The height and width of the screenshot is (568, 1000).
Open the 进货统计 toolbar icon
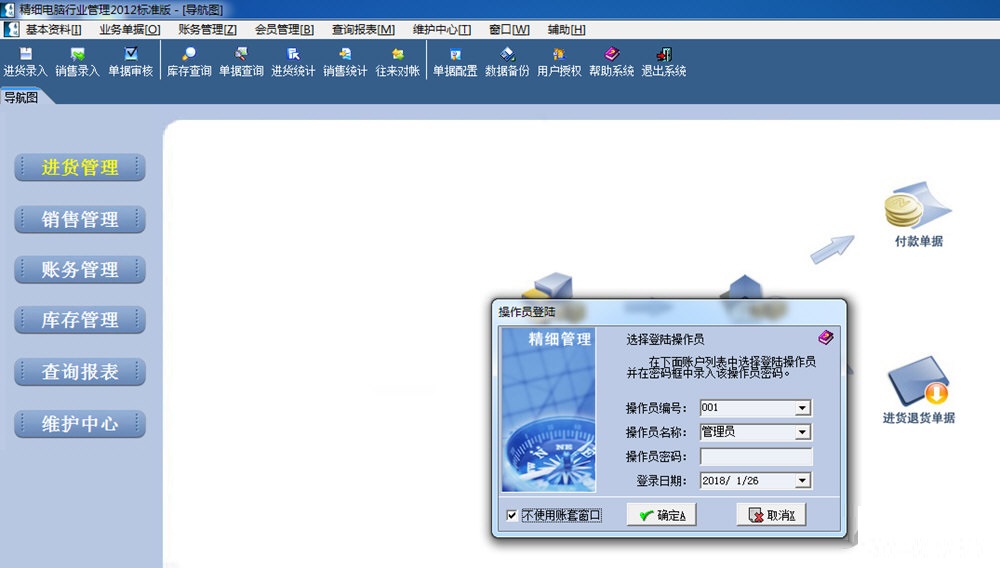coord(293,62)
